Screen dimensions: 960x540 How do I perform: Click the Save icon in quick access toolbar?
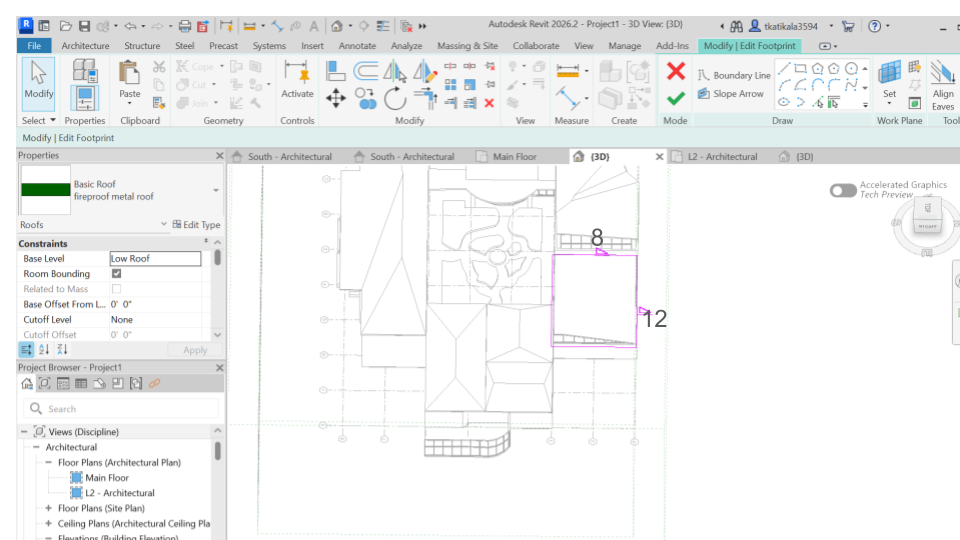tap(84, 26)
